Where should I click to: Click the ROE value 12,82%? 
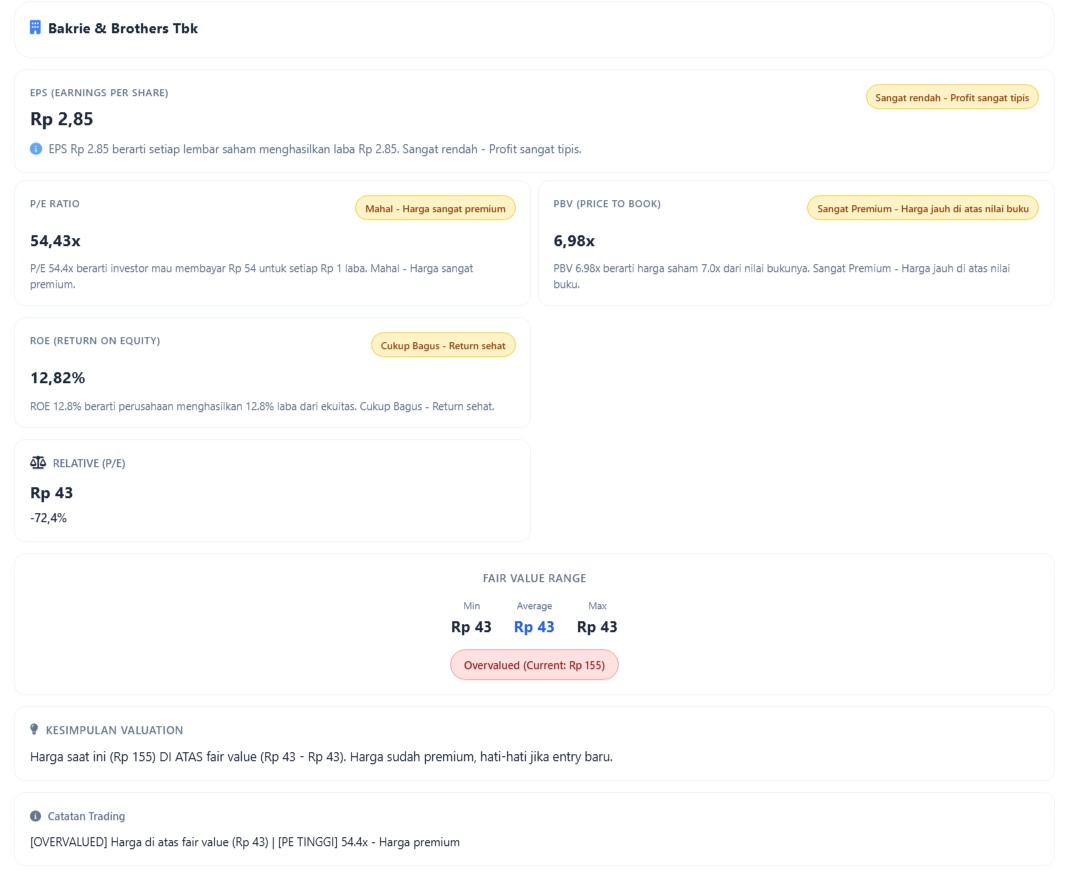[x=58, y=378]
